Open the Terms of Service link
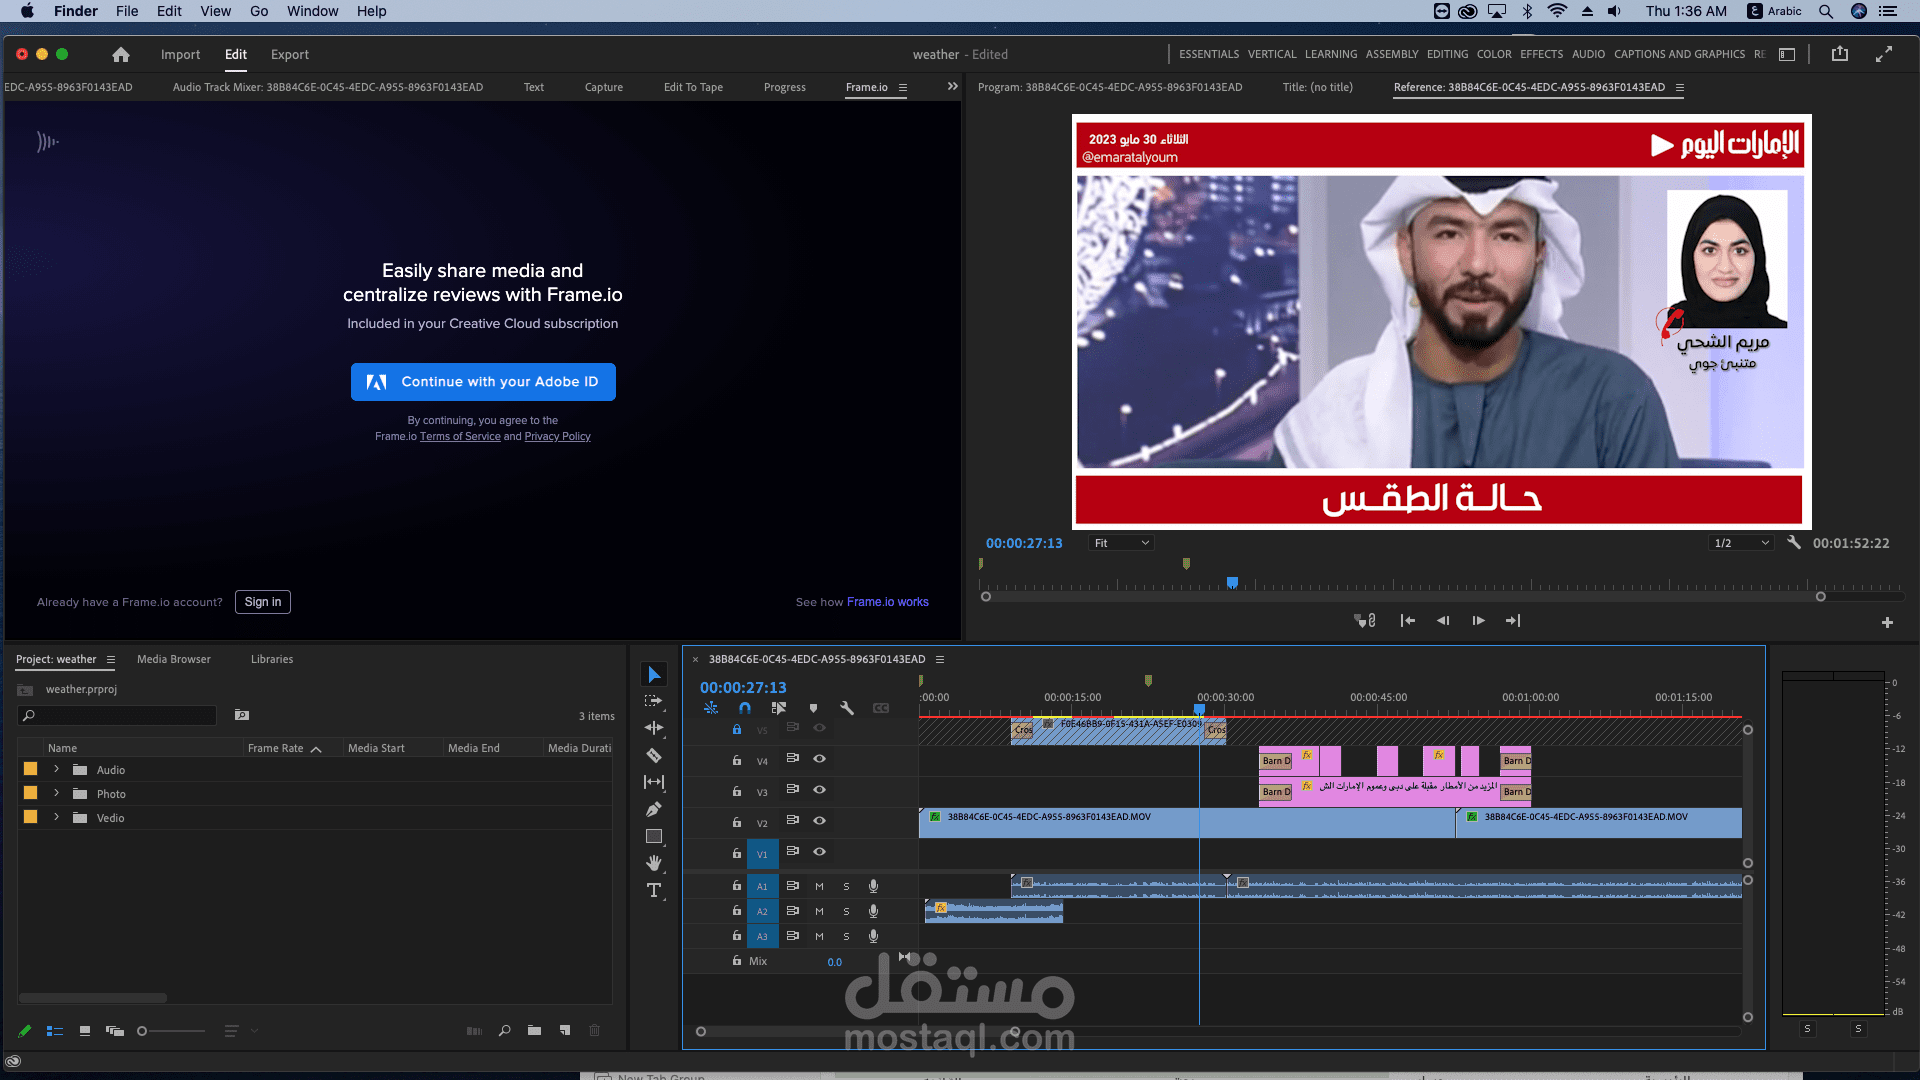 (x=460, y=437)
